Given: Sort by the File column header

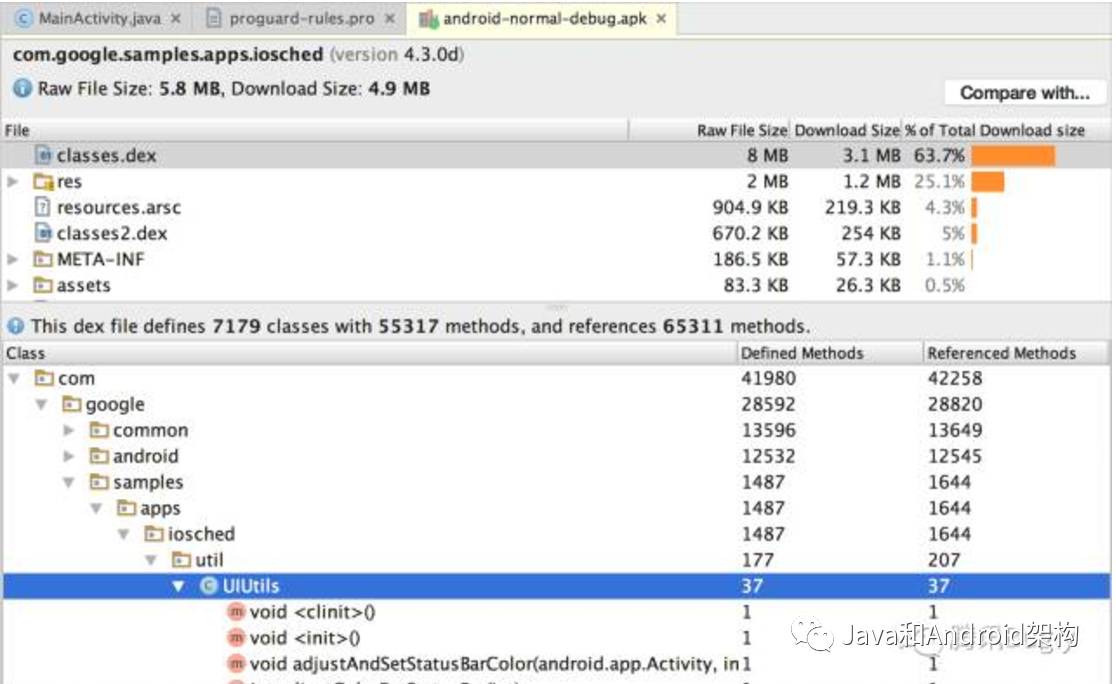Looking at the screenshot, I should pyautogui.click(x=315, y=131).
